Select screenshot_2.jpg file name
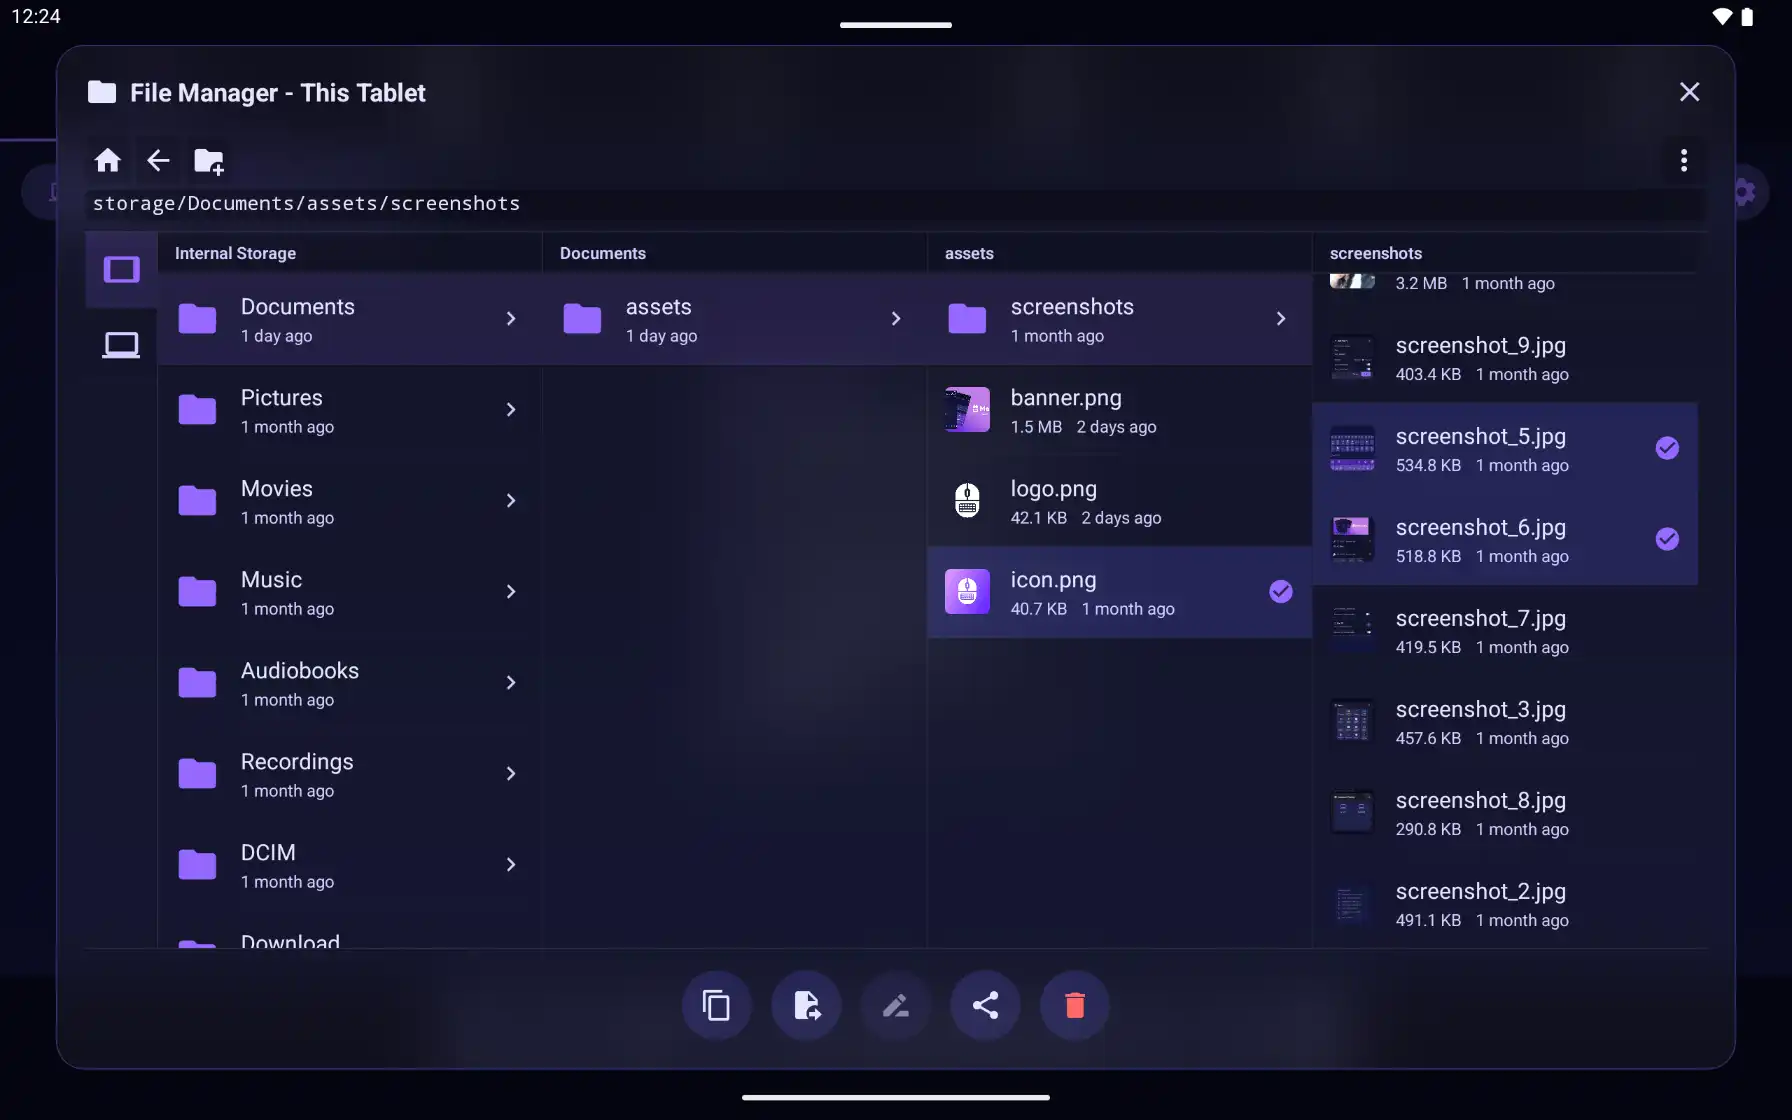Screen dimensions: 1792x1120 click(1481, 891)
